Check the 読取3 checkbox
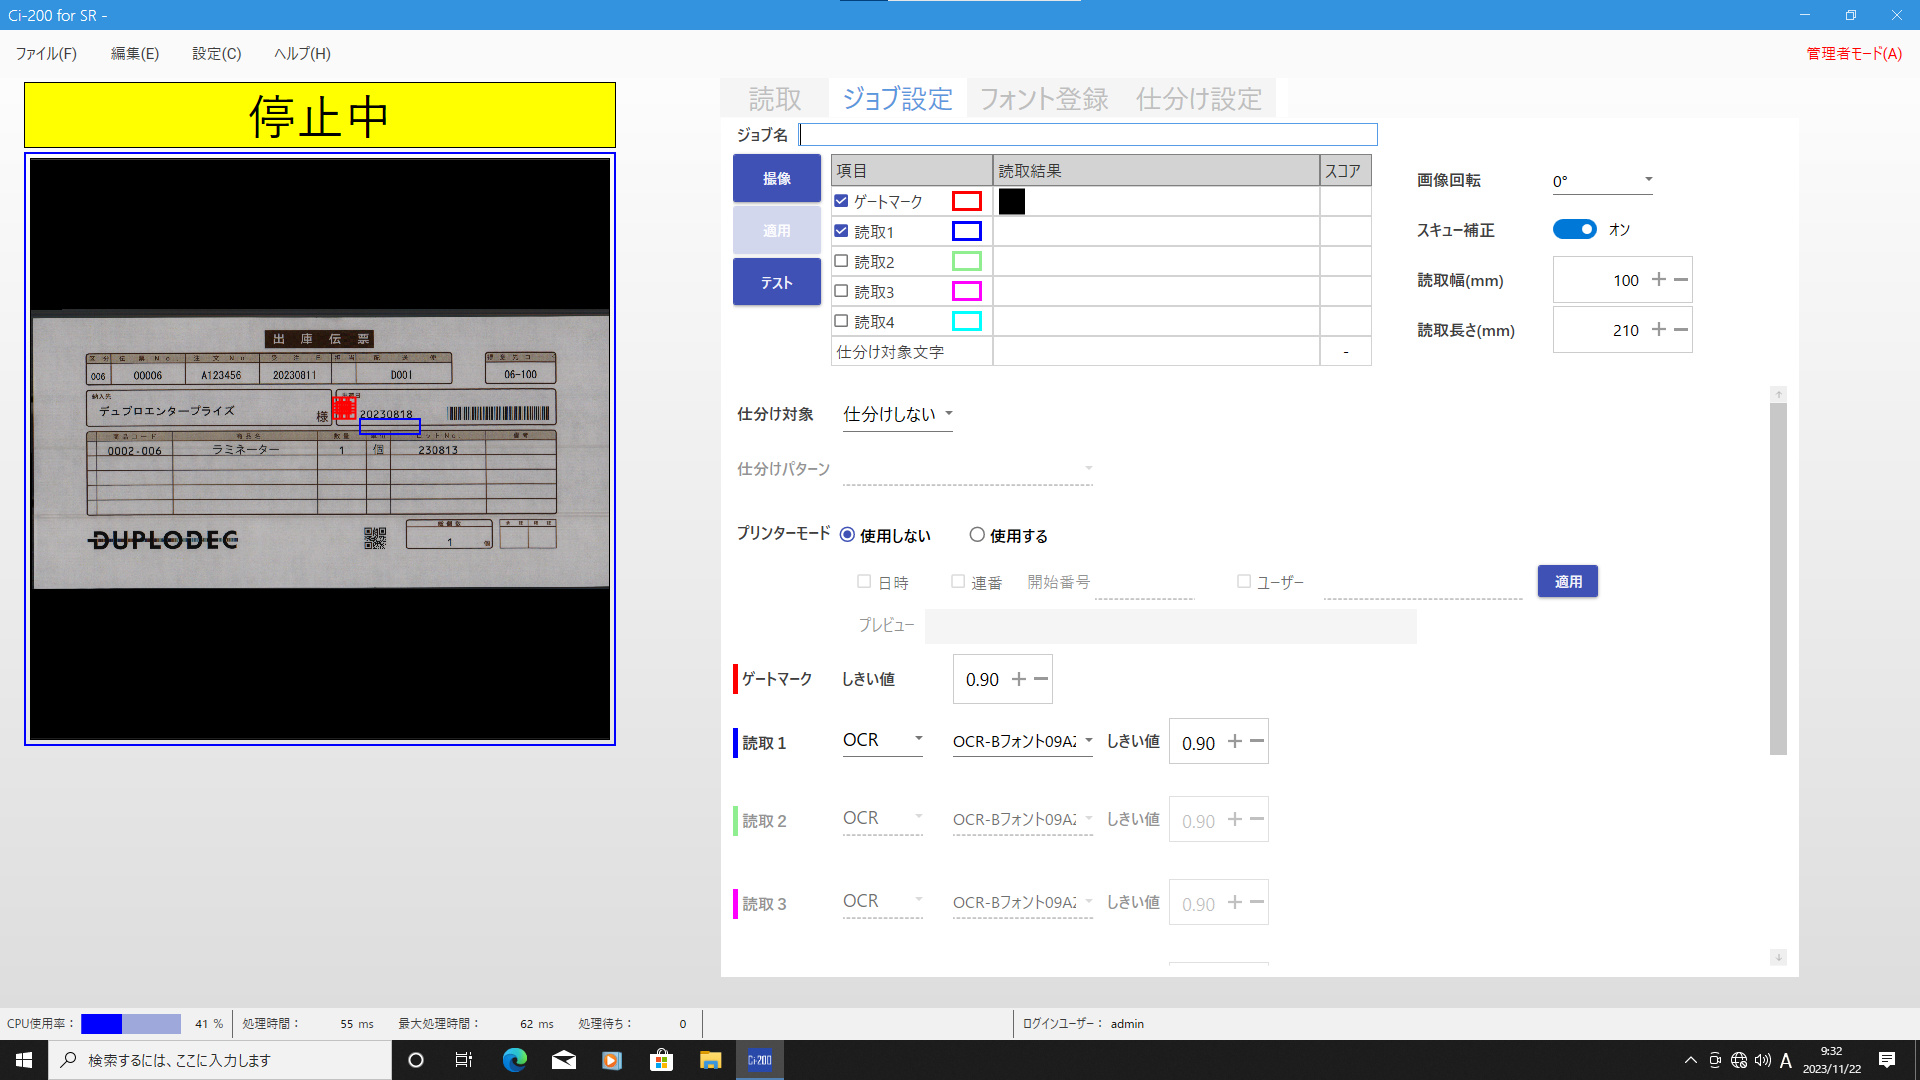The height and width of the screenshot is (1080, 1920). coord(841,291)
